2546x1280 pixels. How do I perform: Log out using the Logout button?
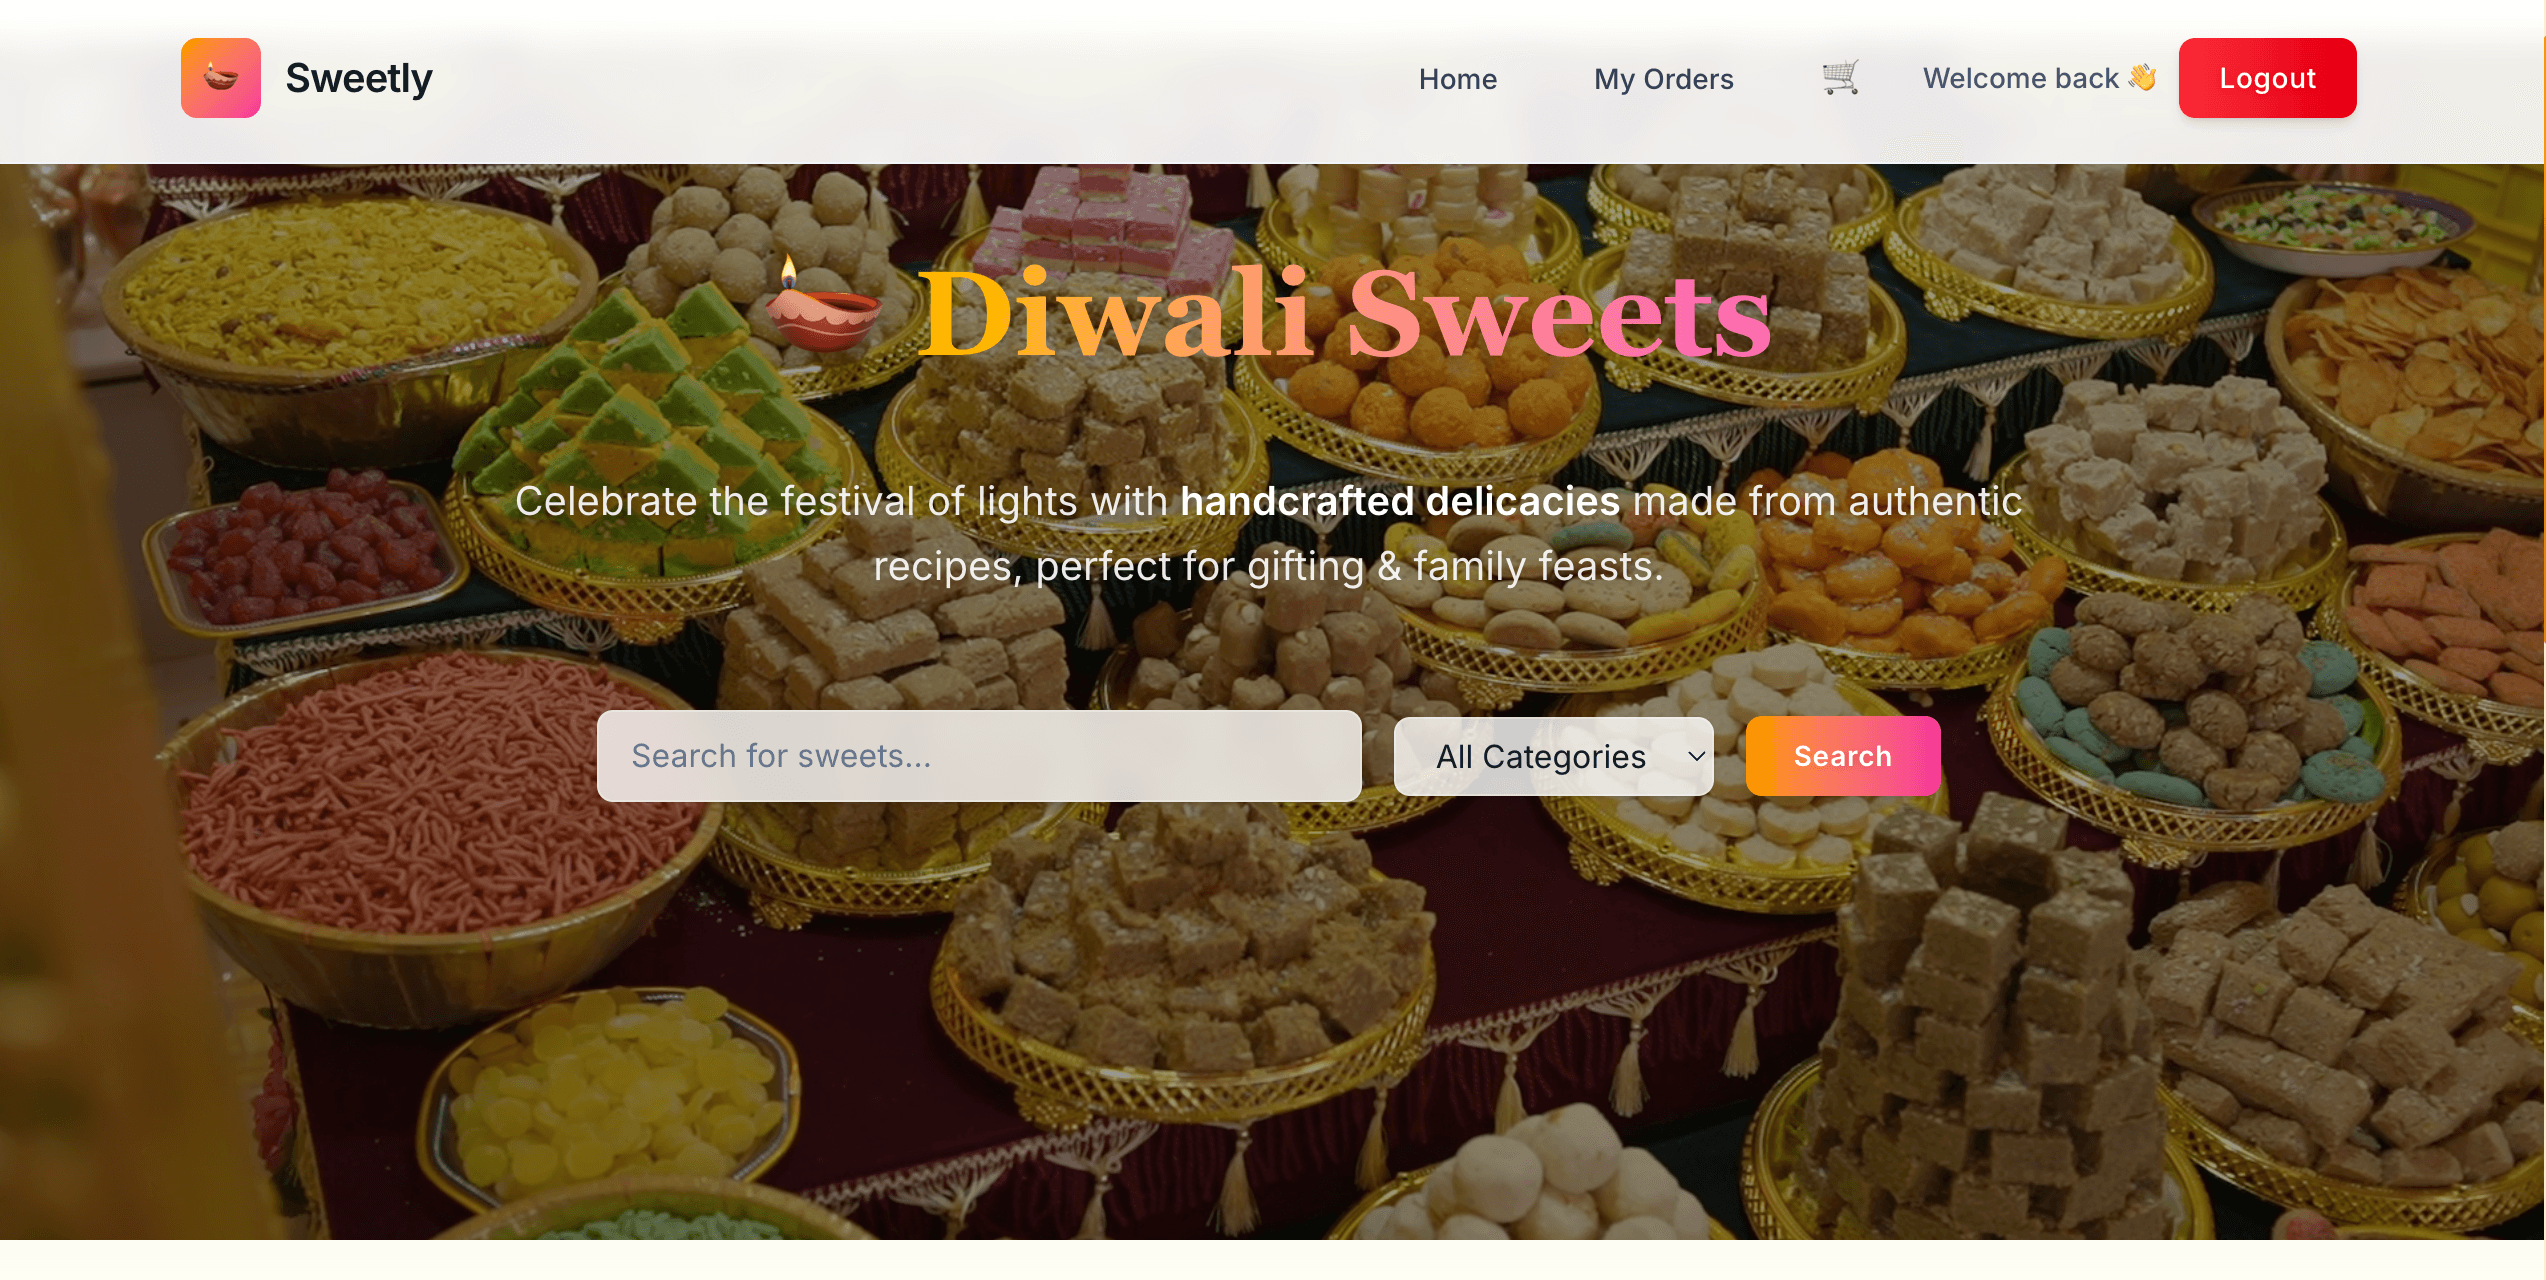click(2268, 78)
